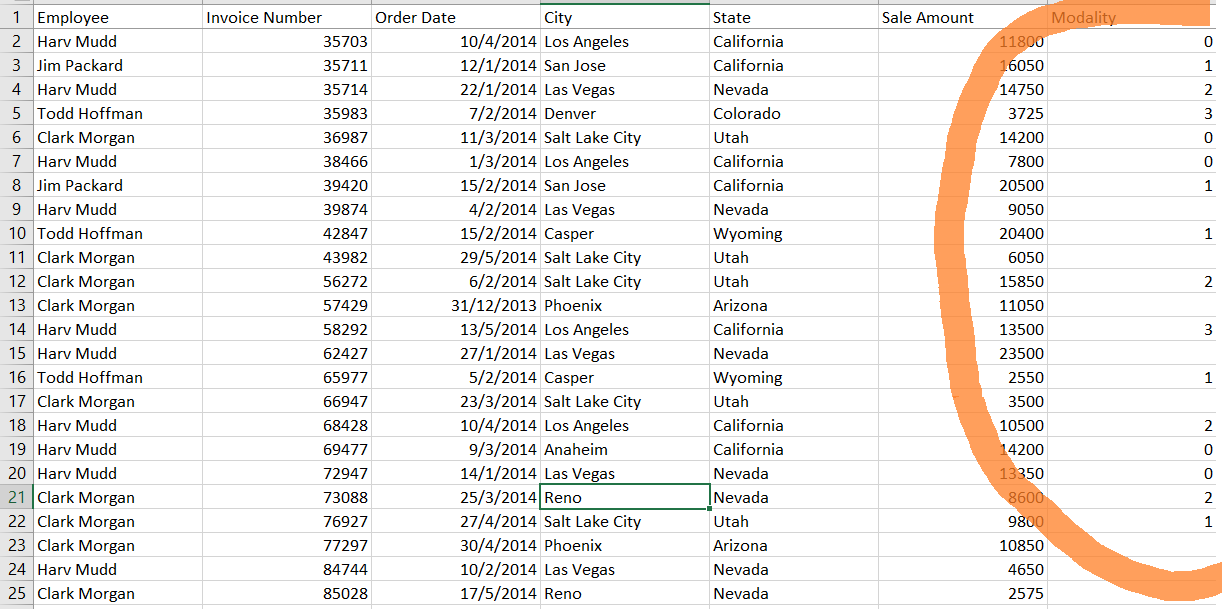
Task: Select row header number 21
Action: point(16,497)
